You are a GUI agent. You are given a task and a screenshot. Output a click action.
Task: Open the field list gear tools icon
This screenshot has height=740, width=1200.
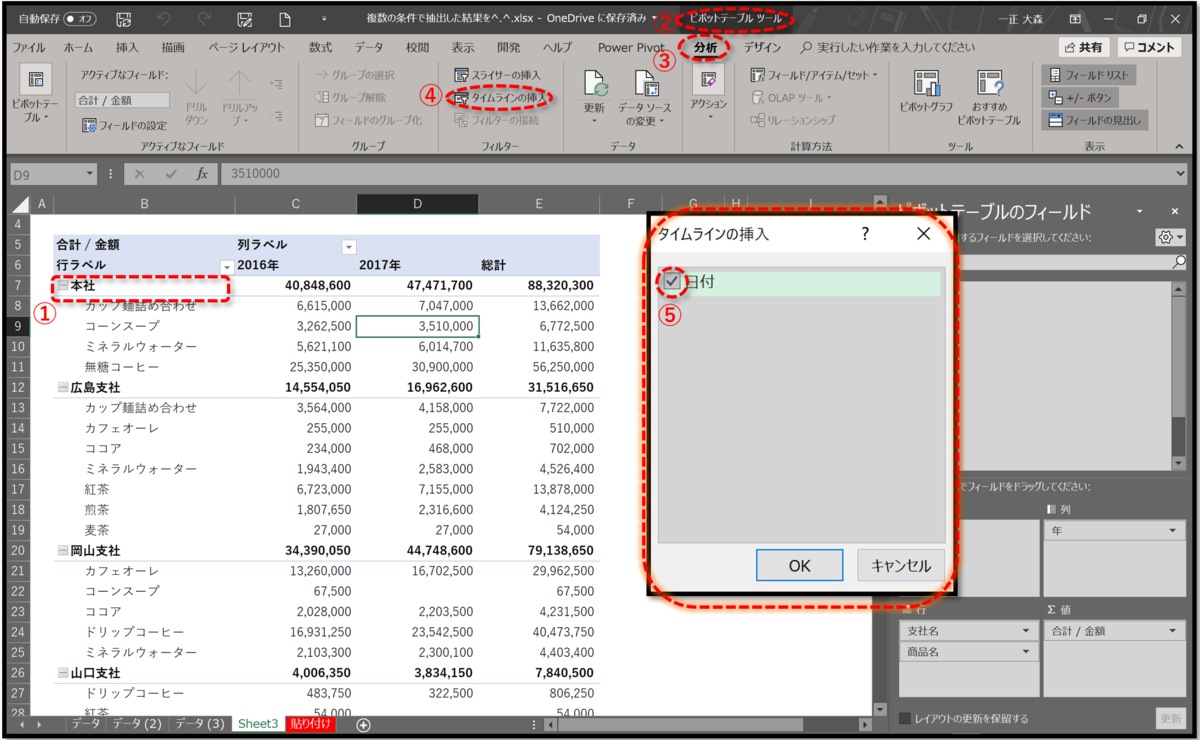(x=1168, y=237)
